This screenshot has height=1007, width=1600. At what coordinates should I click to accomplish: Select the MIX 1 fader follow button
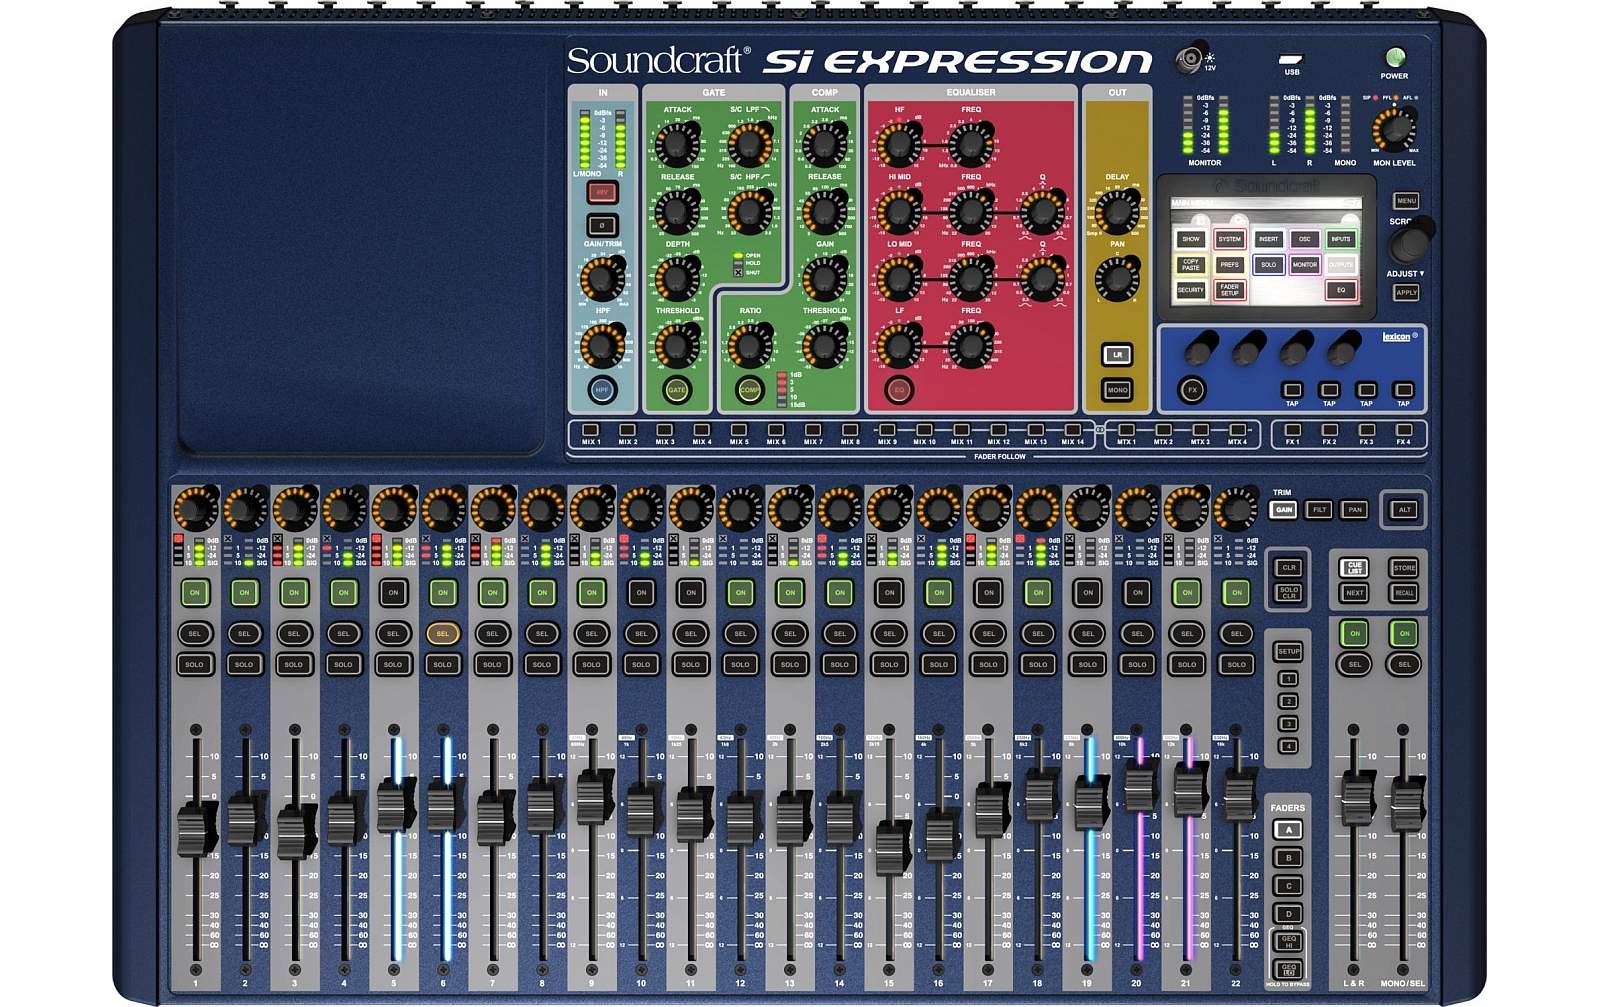pos(591,430)
